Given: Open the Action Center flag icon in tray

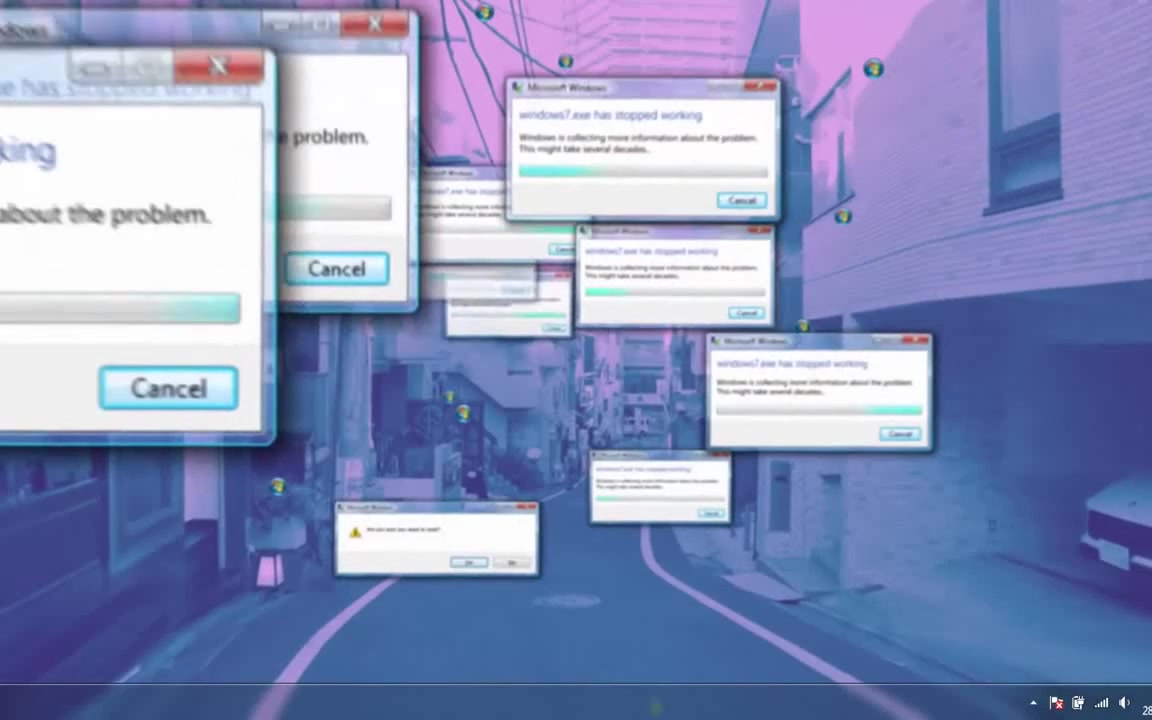Looking at the screenshot, I should 1055,703.
